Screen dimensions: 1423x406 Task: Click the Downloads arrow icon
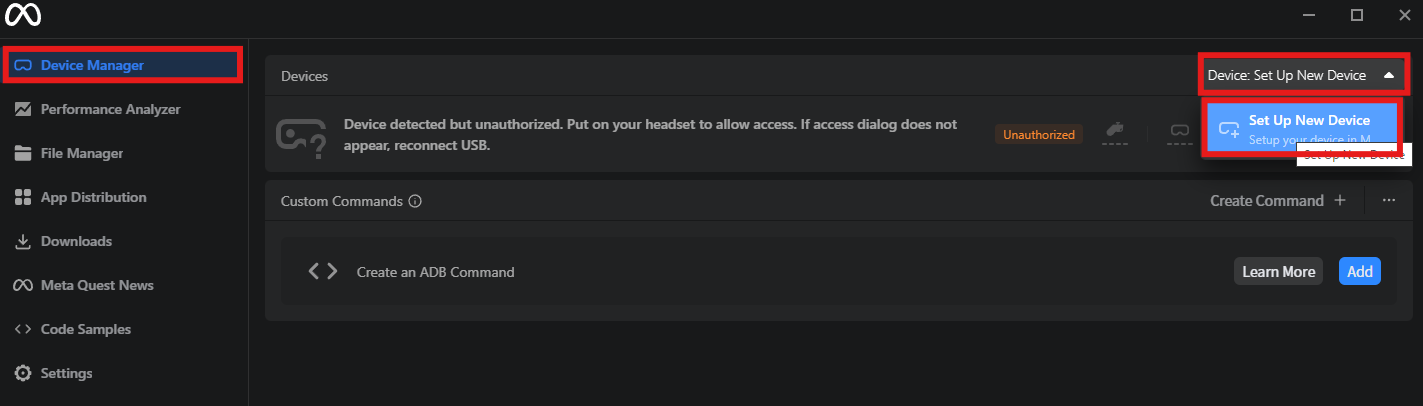[x=22, y=241]
